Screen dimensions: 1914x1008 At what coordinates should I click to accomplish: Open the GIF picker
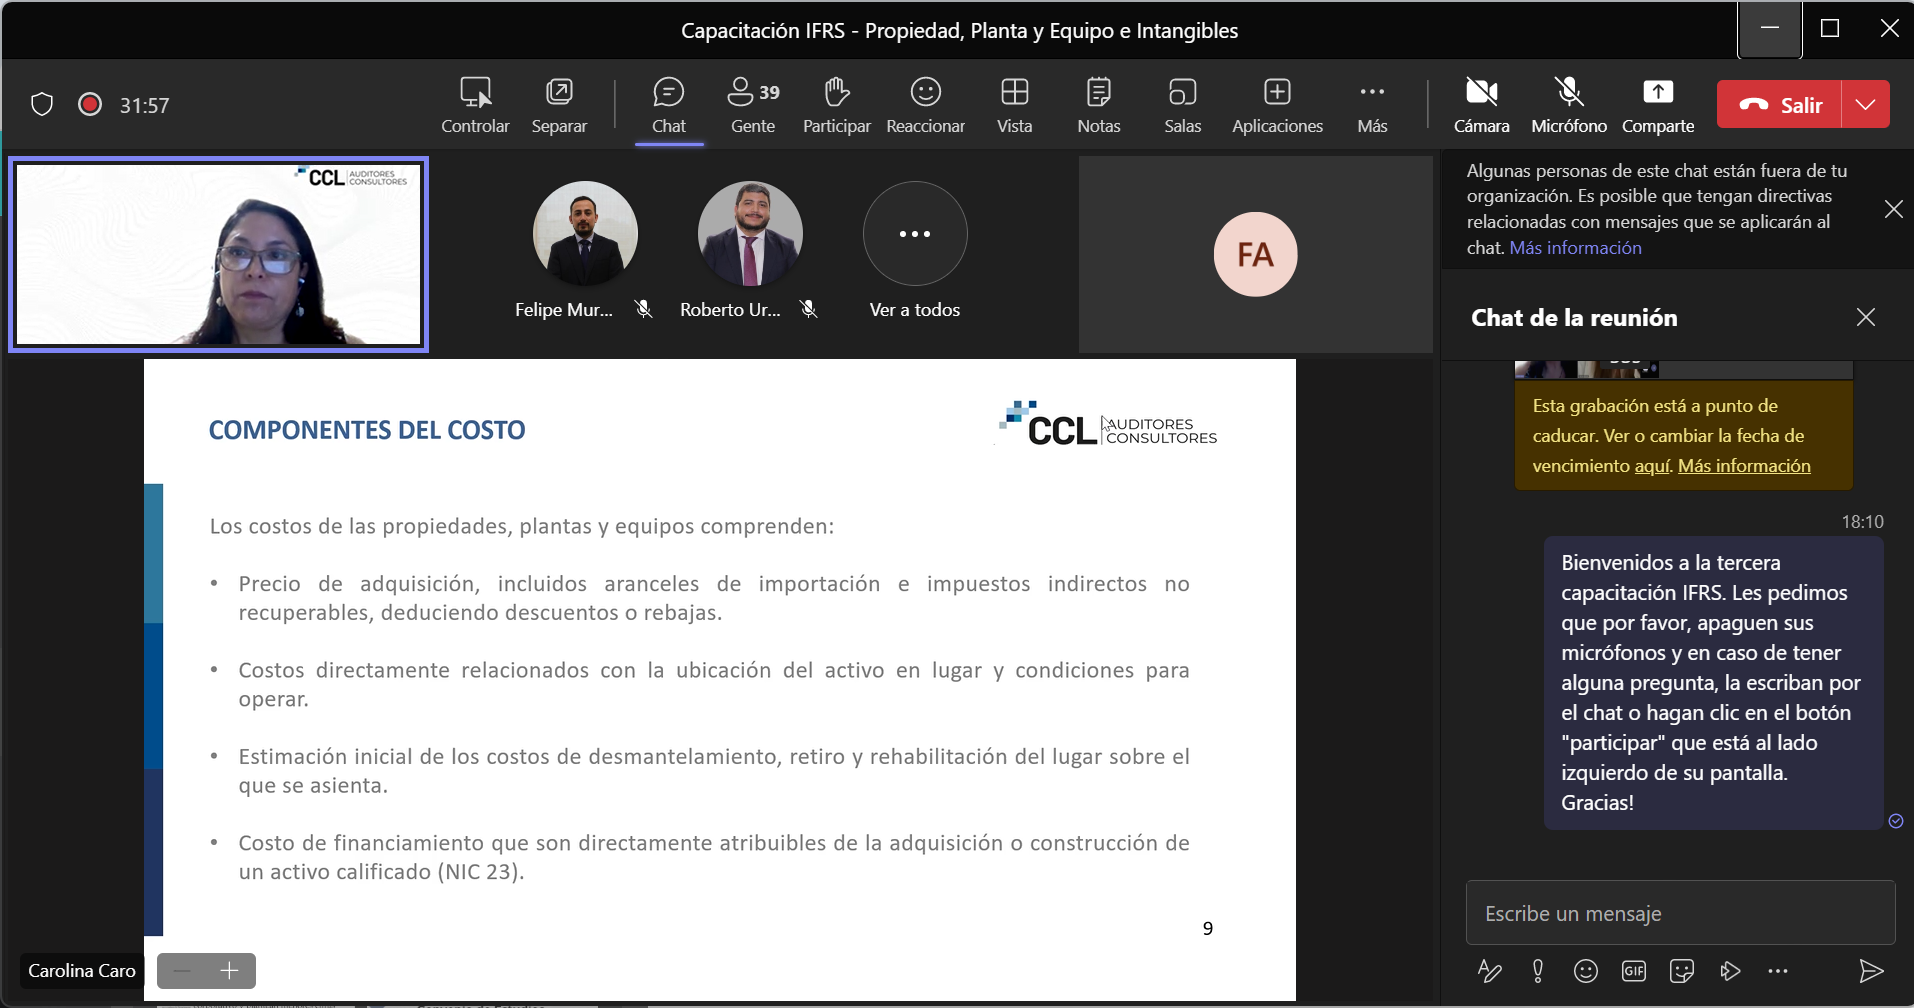pyautogui.click(x=1634, y=971)
